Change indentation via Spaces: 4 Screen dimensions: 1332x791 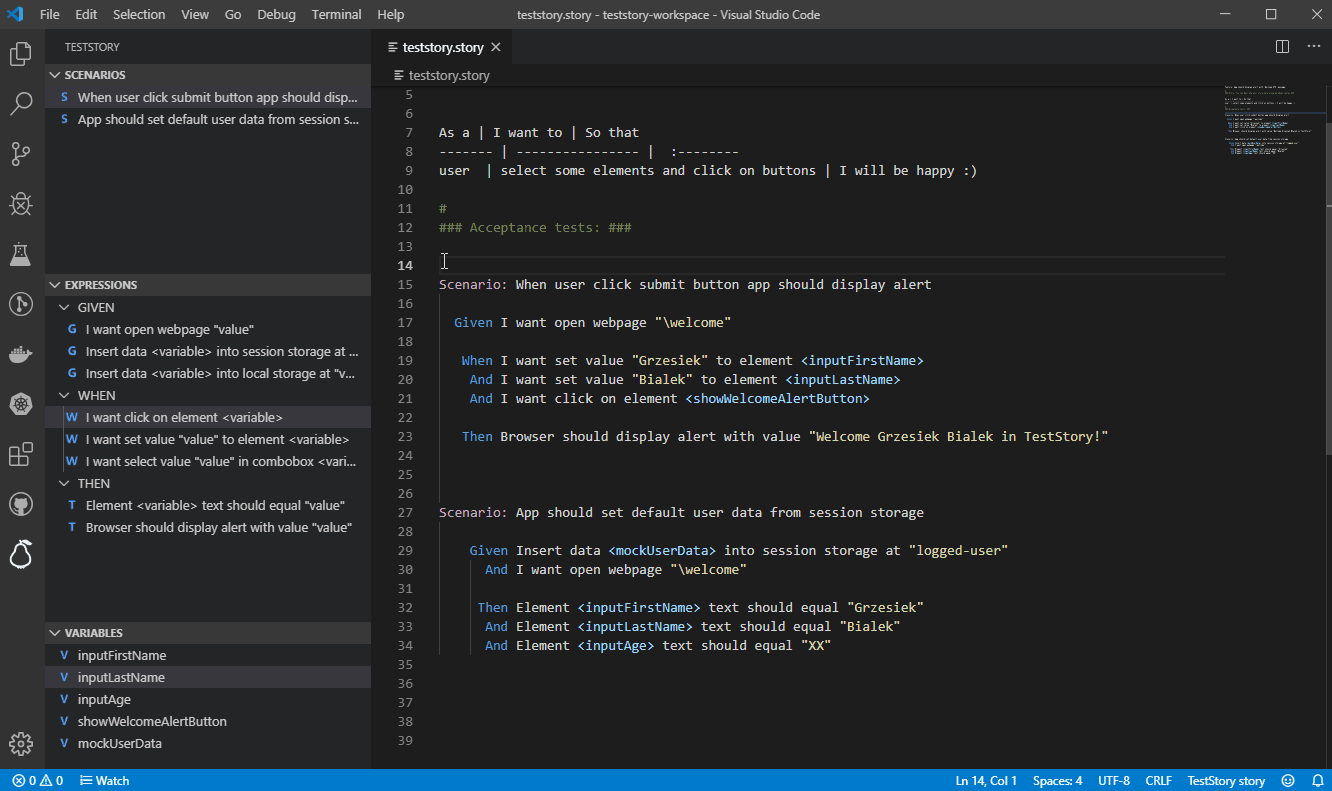[1058, 780]
